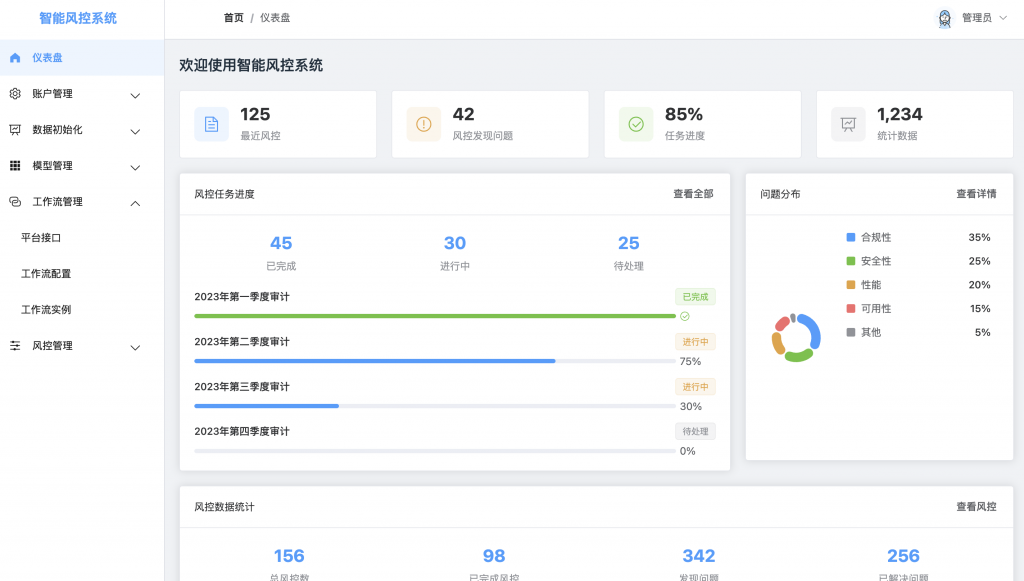Click the orange warning icon on 风控发现问题 card
1024x581 pixels.
click(x=423, y=123)
